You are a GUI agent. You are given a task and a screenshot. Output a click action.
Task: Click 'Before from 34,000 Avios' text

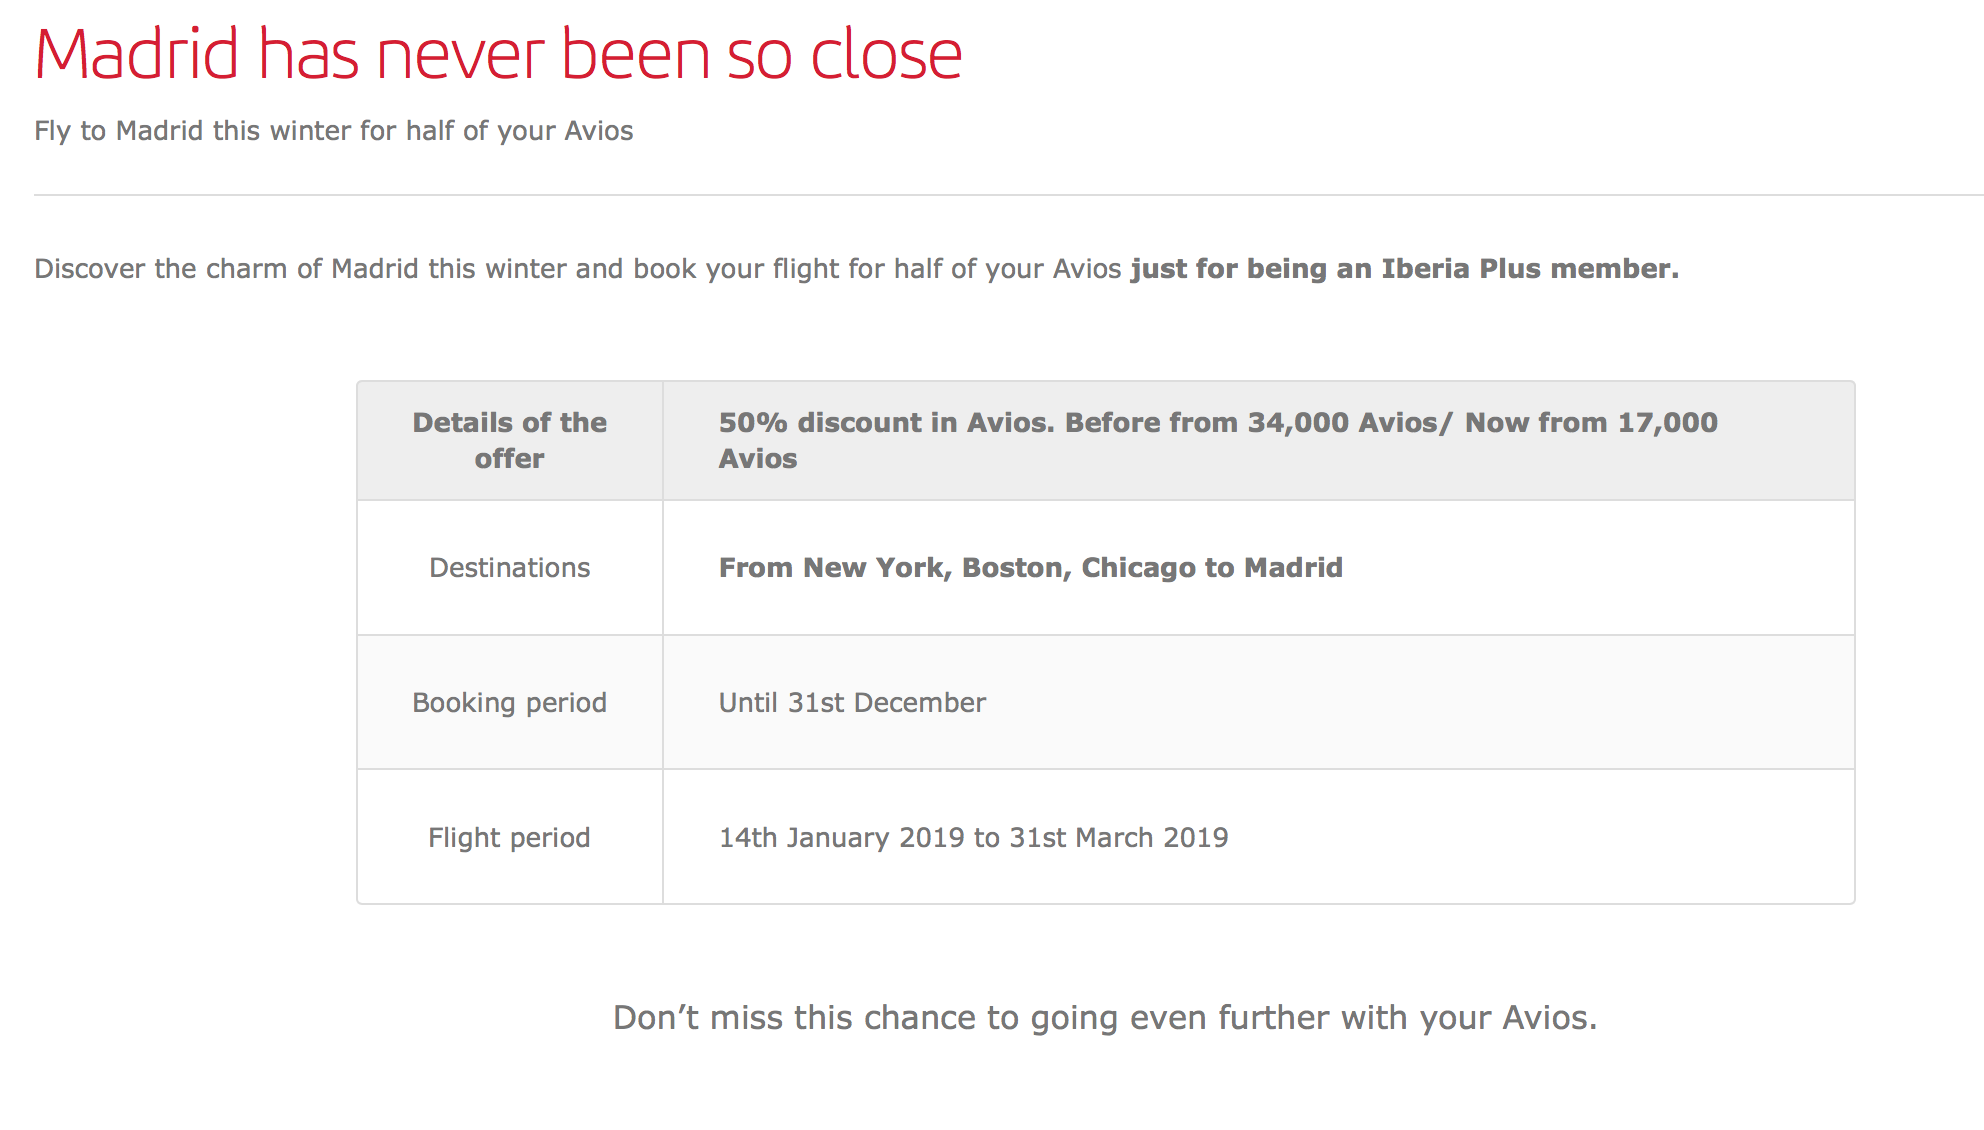coord(1251,423)
